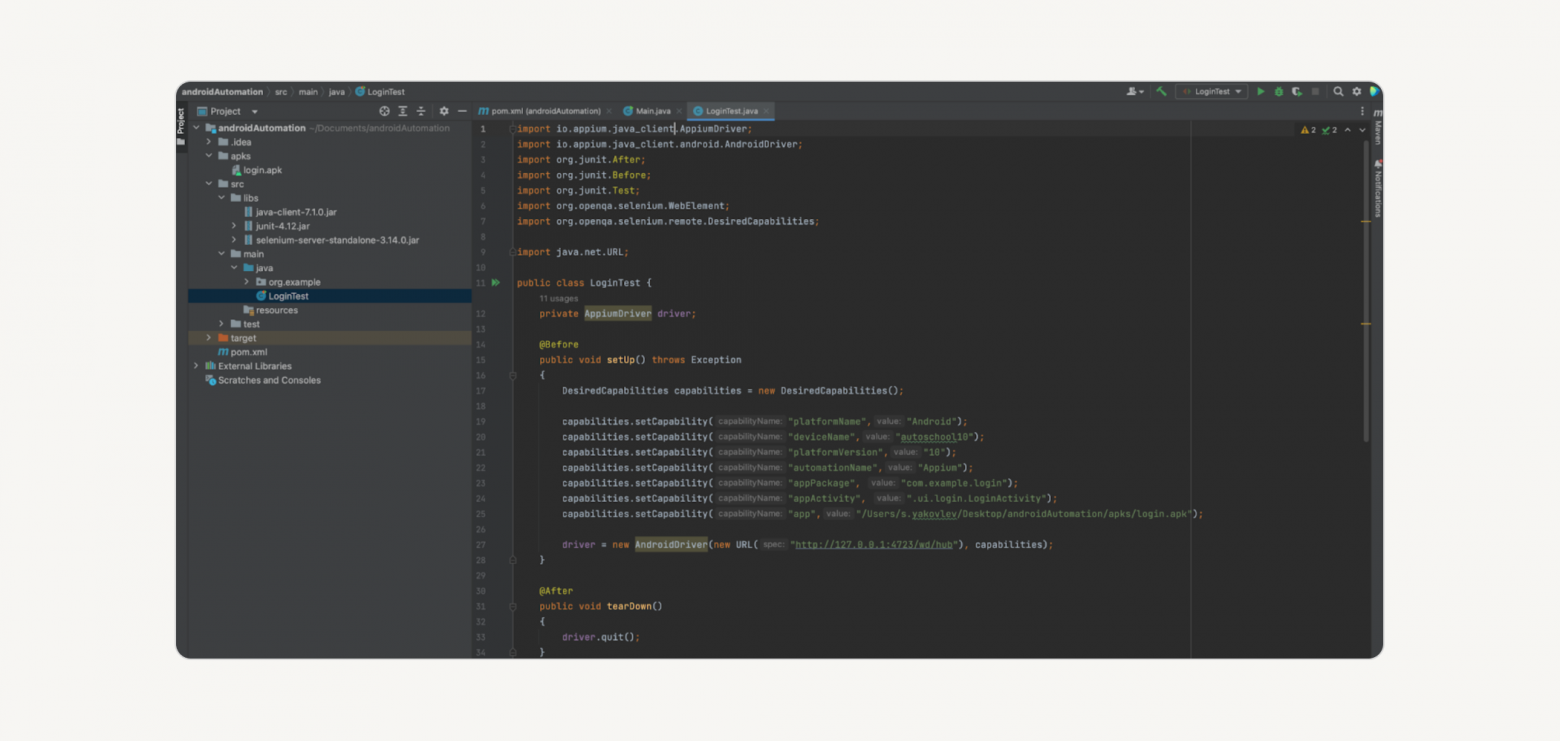Fold setUp method body at line 16
Viewport: 1560px width, 741px height.
point(513,376)
